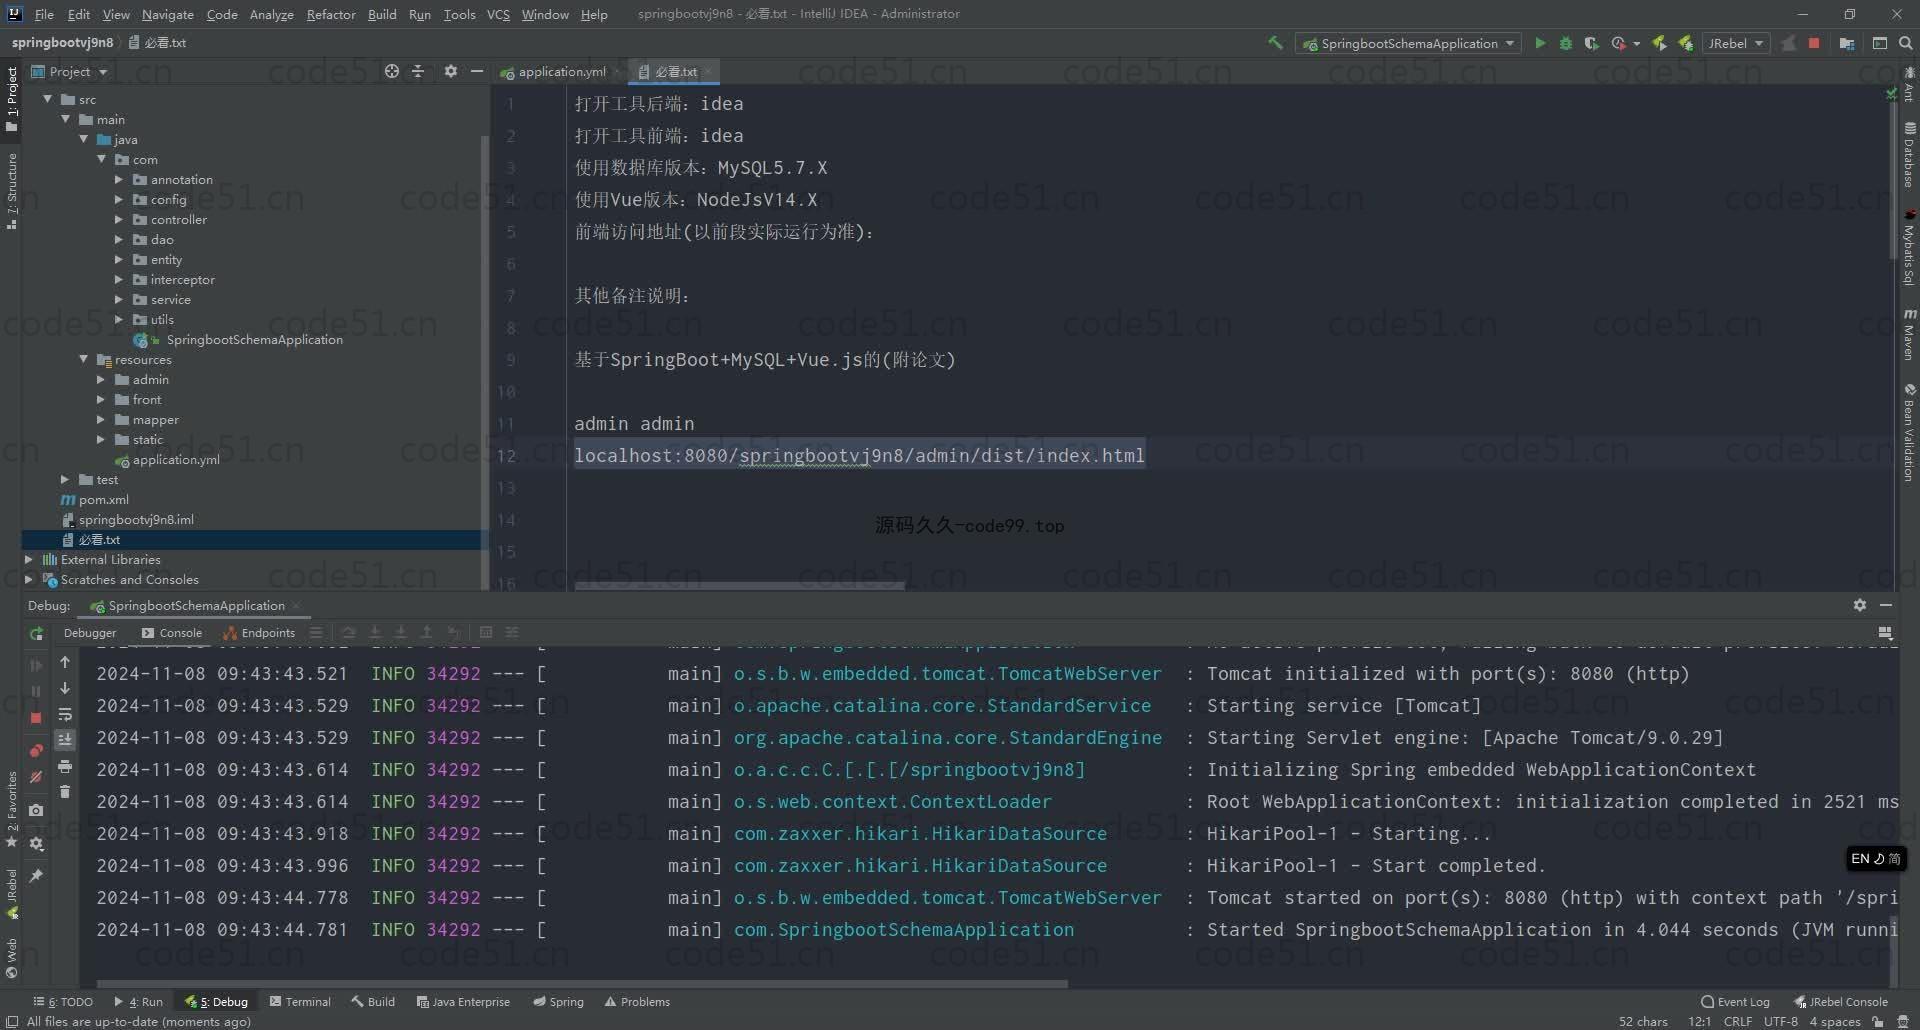The height and width of the screenshot is (1030, 1920).
Task: Run with coverage shield icon
Action: pyautogui.click(x=1591, y=43)
